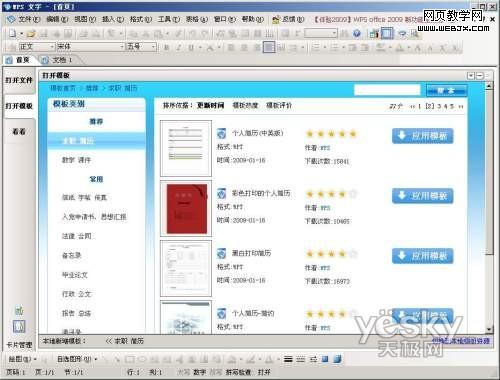Click the red 彩色打印的个人简历 template thumbnail
The width and height of the screenshot is (500, 380).
(186, 209)
